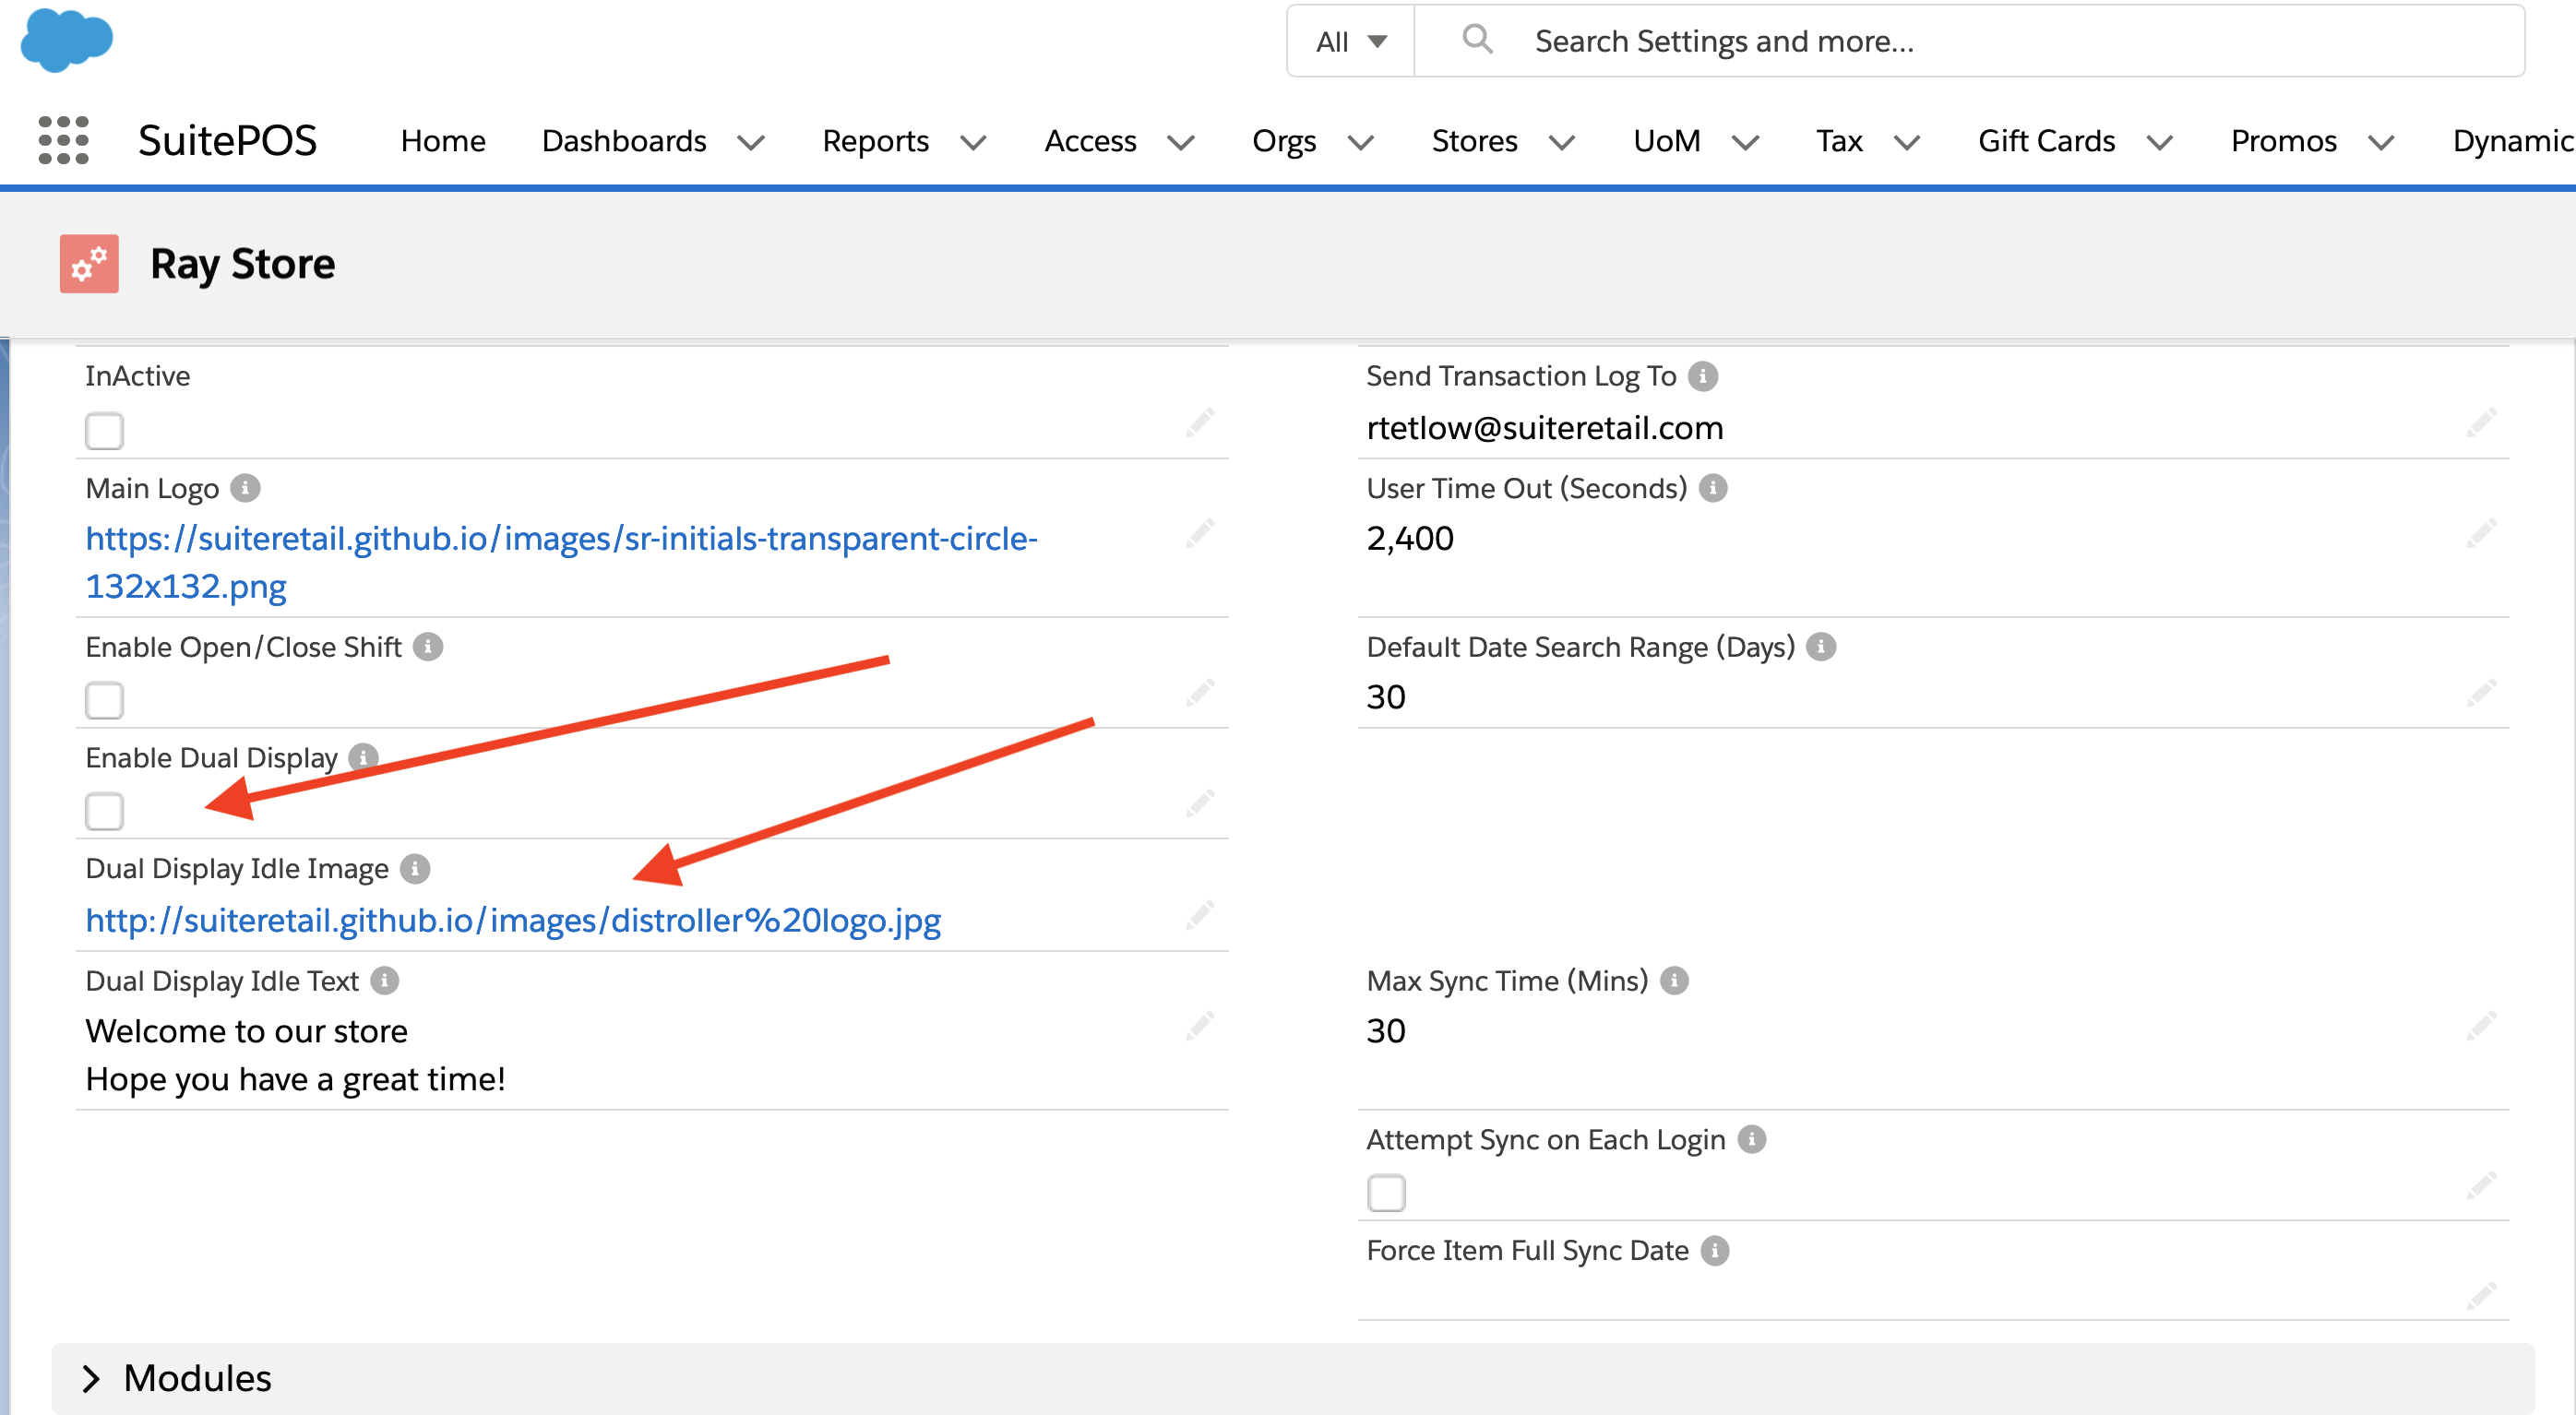Follow the distroller logo image link
Image resolution: width=2576 pixels, height=1415 pixels.
[513, 919]
